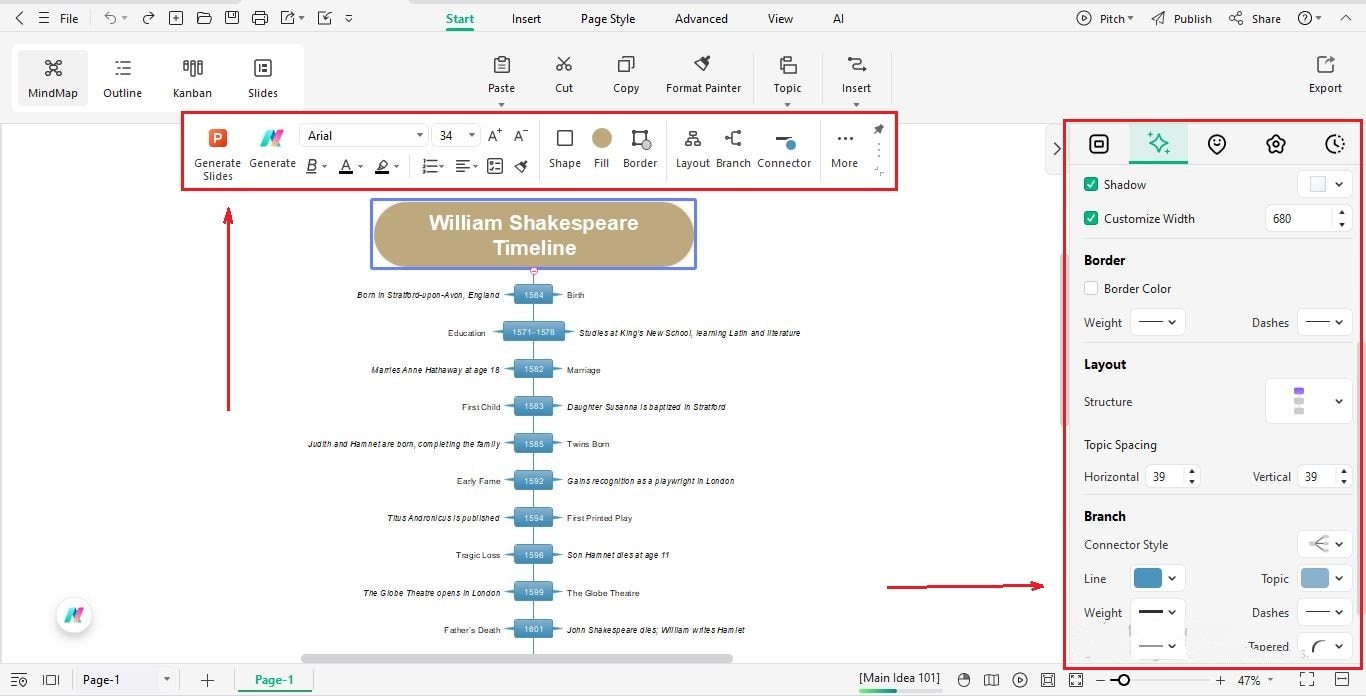Image resolution: width=1366 pixels, height=696 pixels.
Task: Increase font size with A+ icon
Action: [495, 135]
